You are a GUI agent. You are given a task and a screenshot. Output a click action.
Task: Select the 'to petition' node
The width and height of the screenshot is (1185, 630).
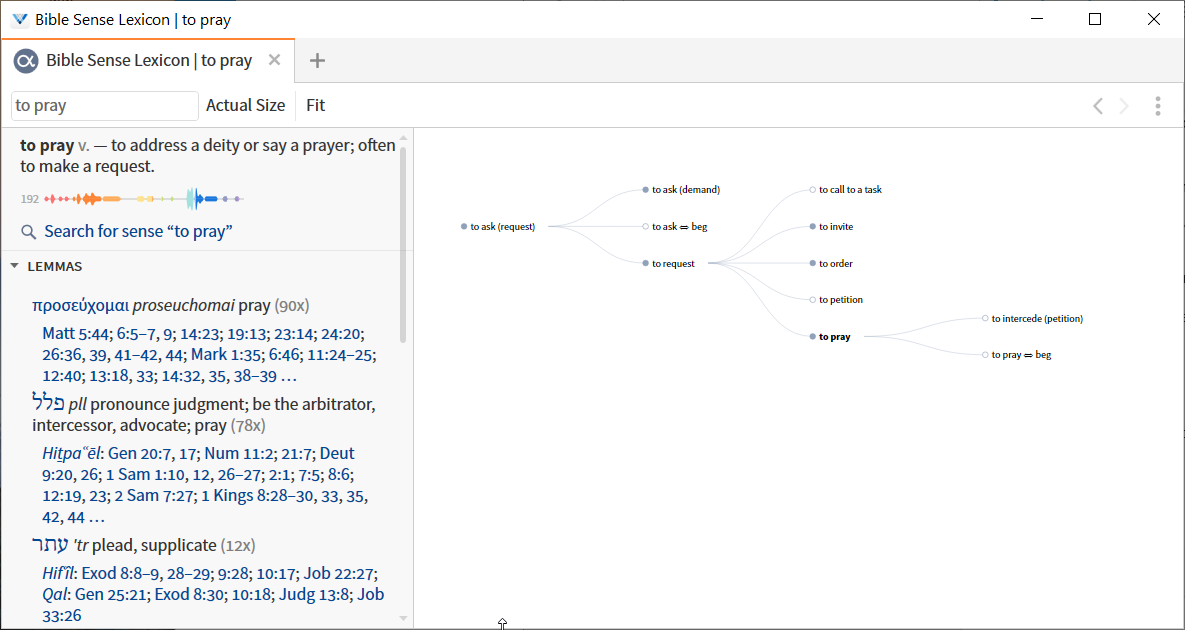point(840,300)
